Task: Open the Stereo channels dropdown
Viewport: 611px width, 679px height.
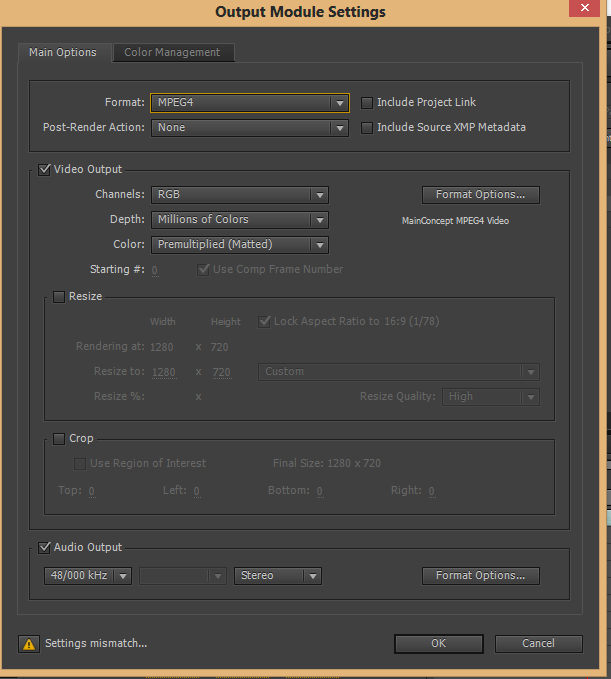Action: (278, 576)
